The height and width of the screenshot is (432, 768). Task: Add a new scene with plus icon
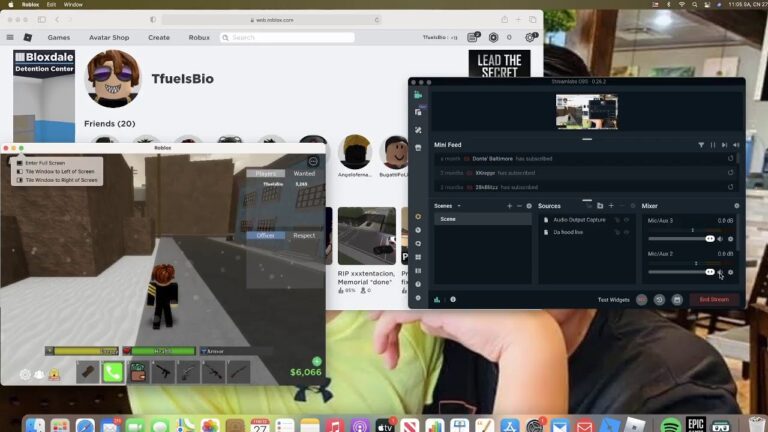509,206
